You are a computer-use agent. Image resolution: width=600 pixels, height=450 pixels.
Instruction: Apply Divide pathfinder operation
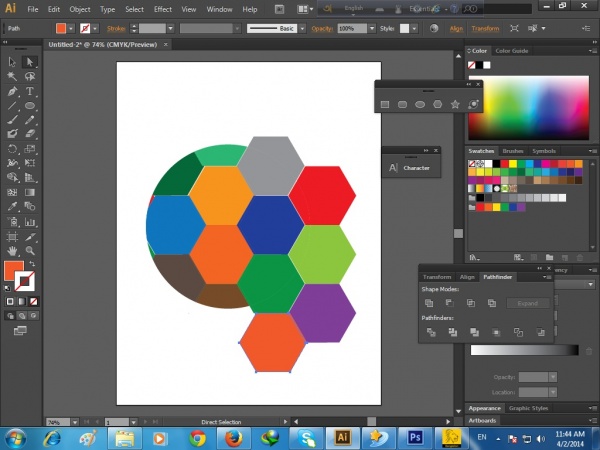[x=429, y=332]
